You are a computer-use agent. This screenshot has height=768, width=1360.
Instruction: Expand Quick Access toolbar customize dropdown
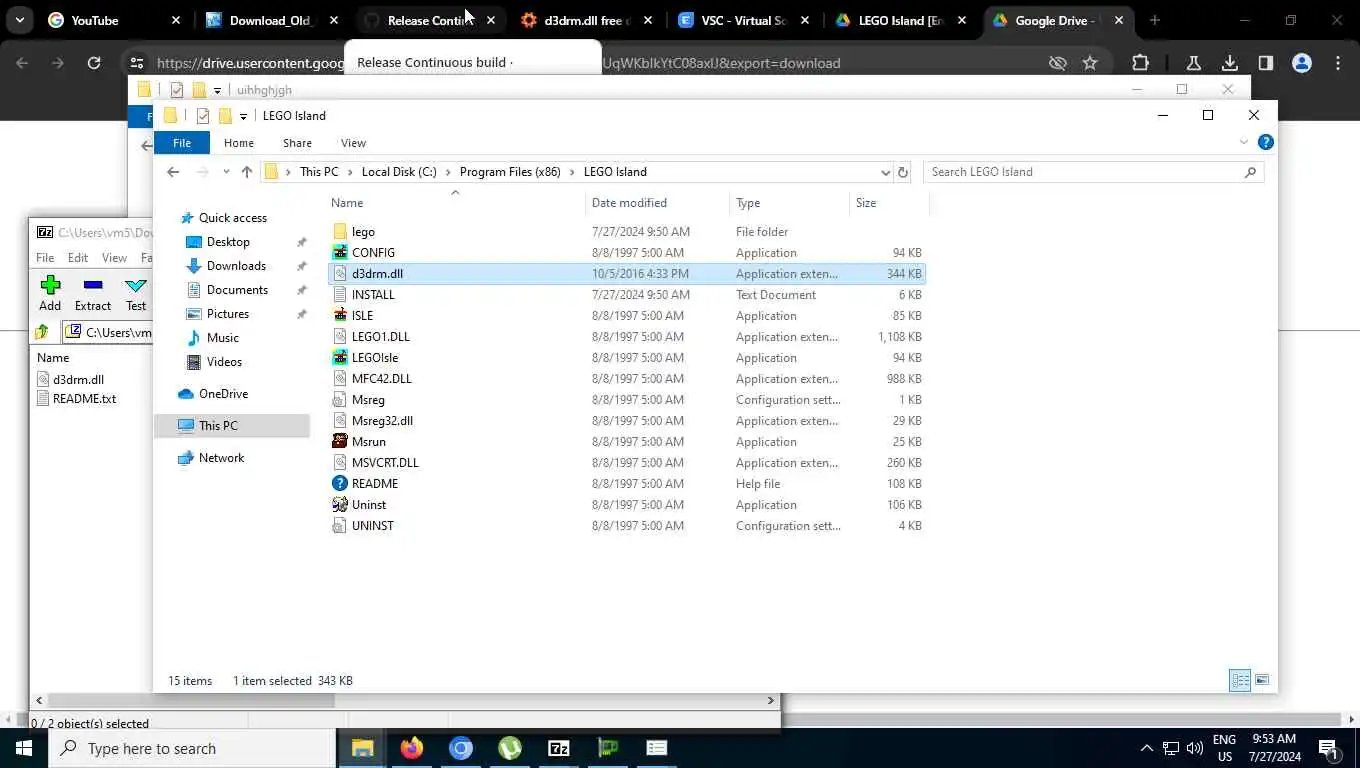(x=243, y=116)
